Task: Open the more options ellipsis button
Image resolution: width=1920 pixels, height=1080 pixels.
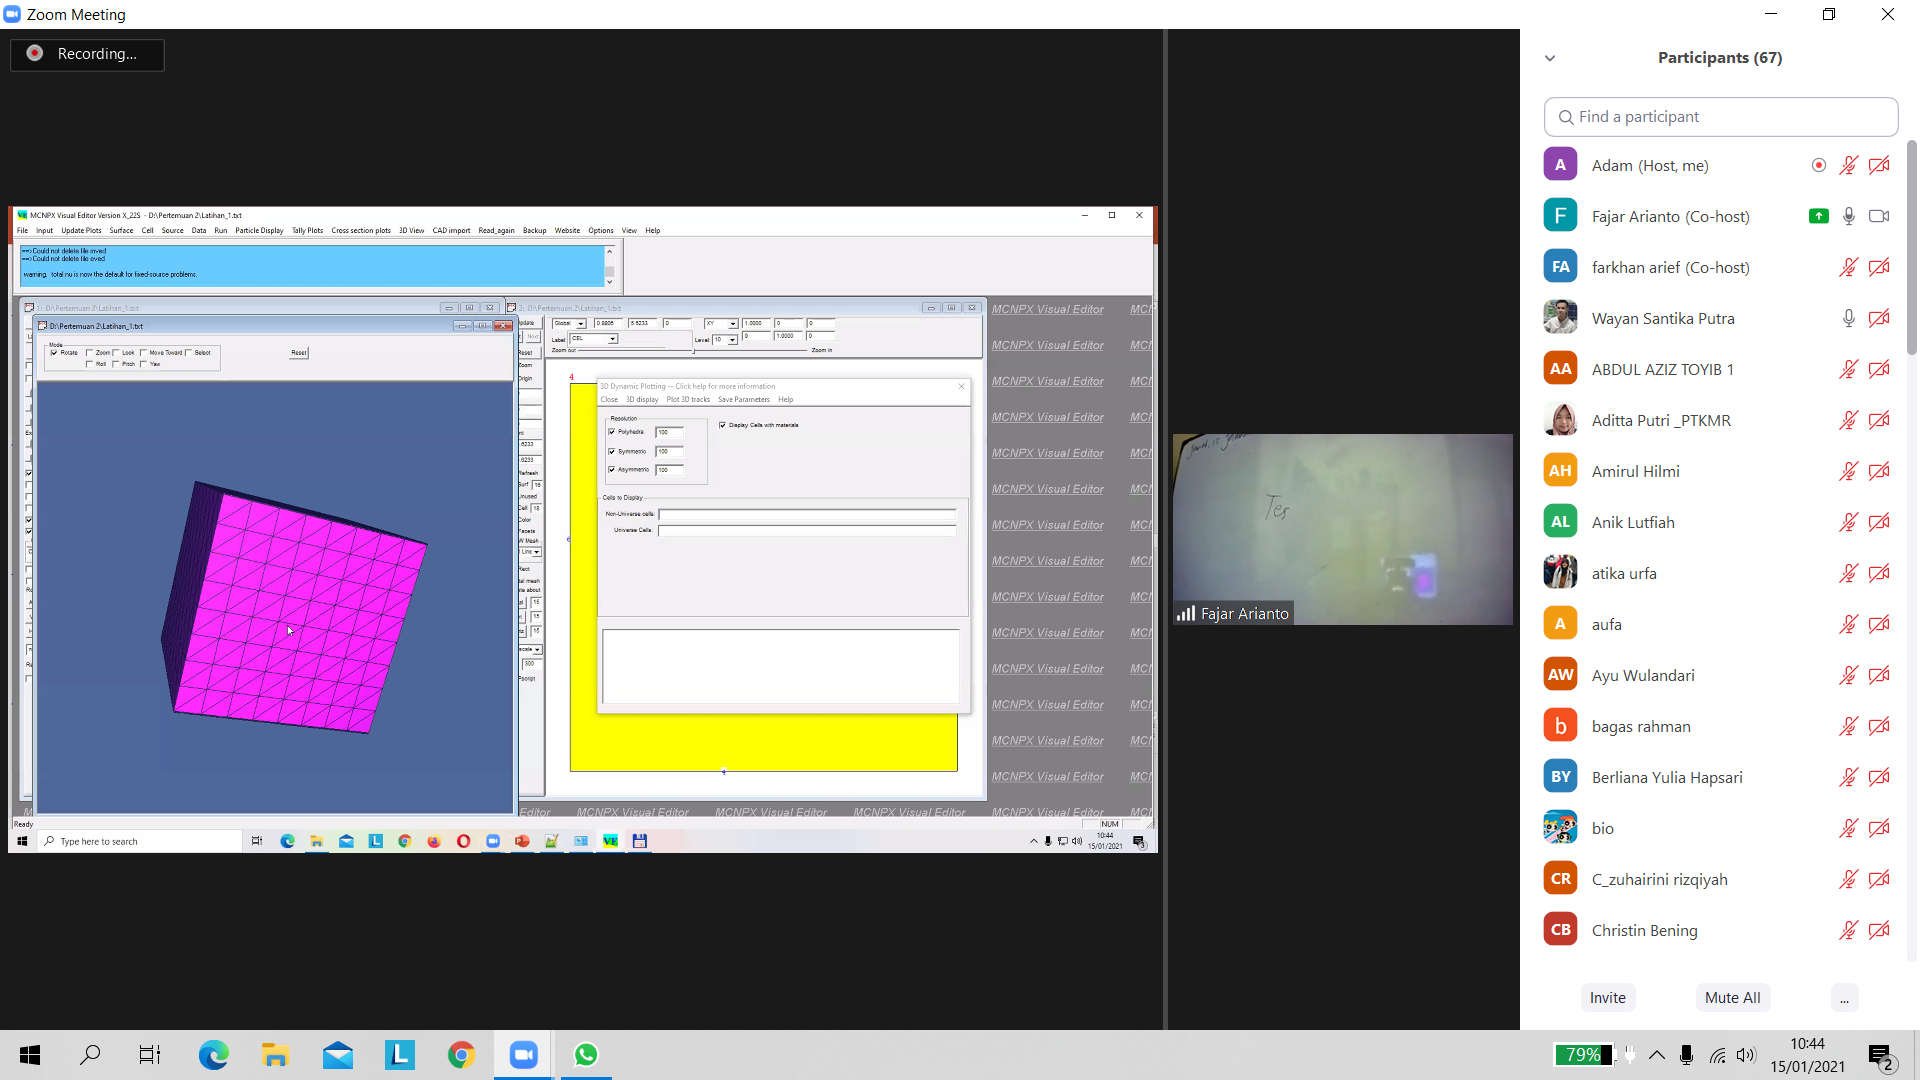Action: coord(1844,997)
